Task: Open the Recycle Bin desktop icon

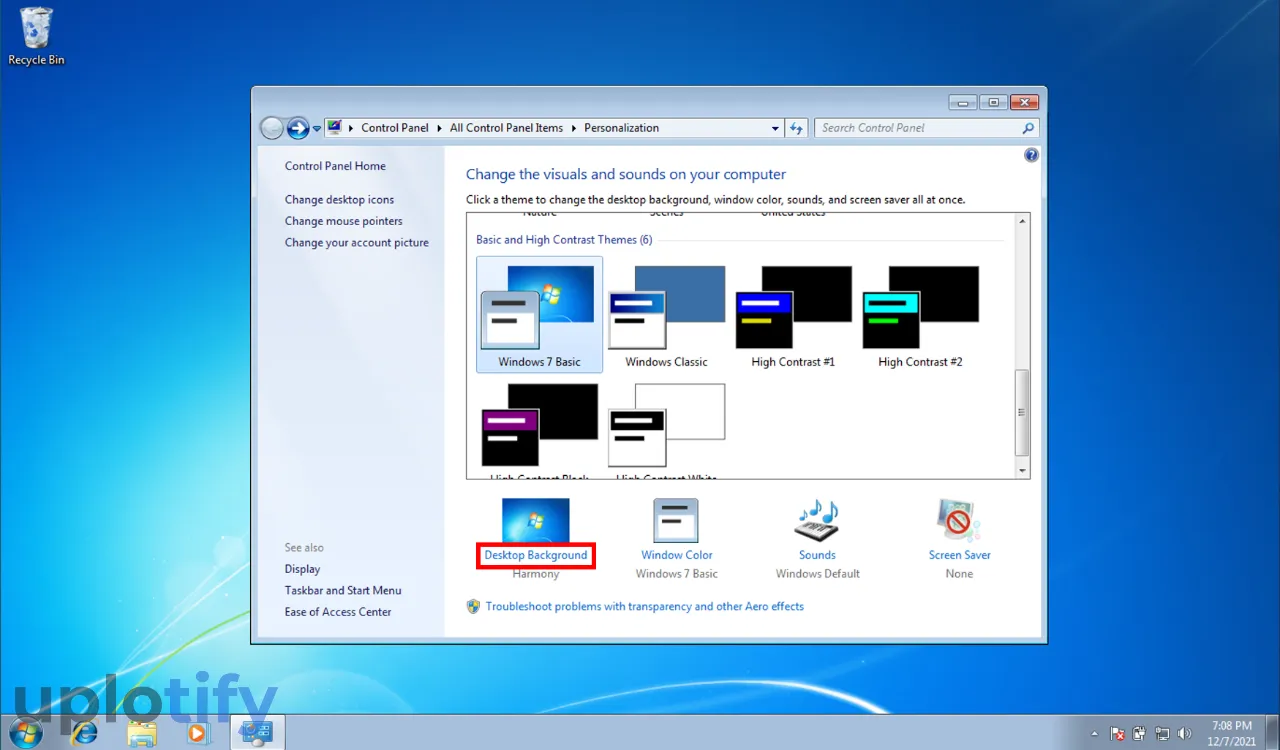Action: (x=36, y=36)
